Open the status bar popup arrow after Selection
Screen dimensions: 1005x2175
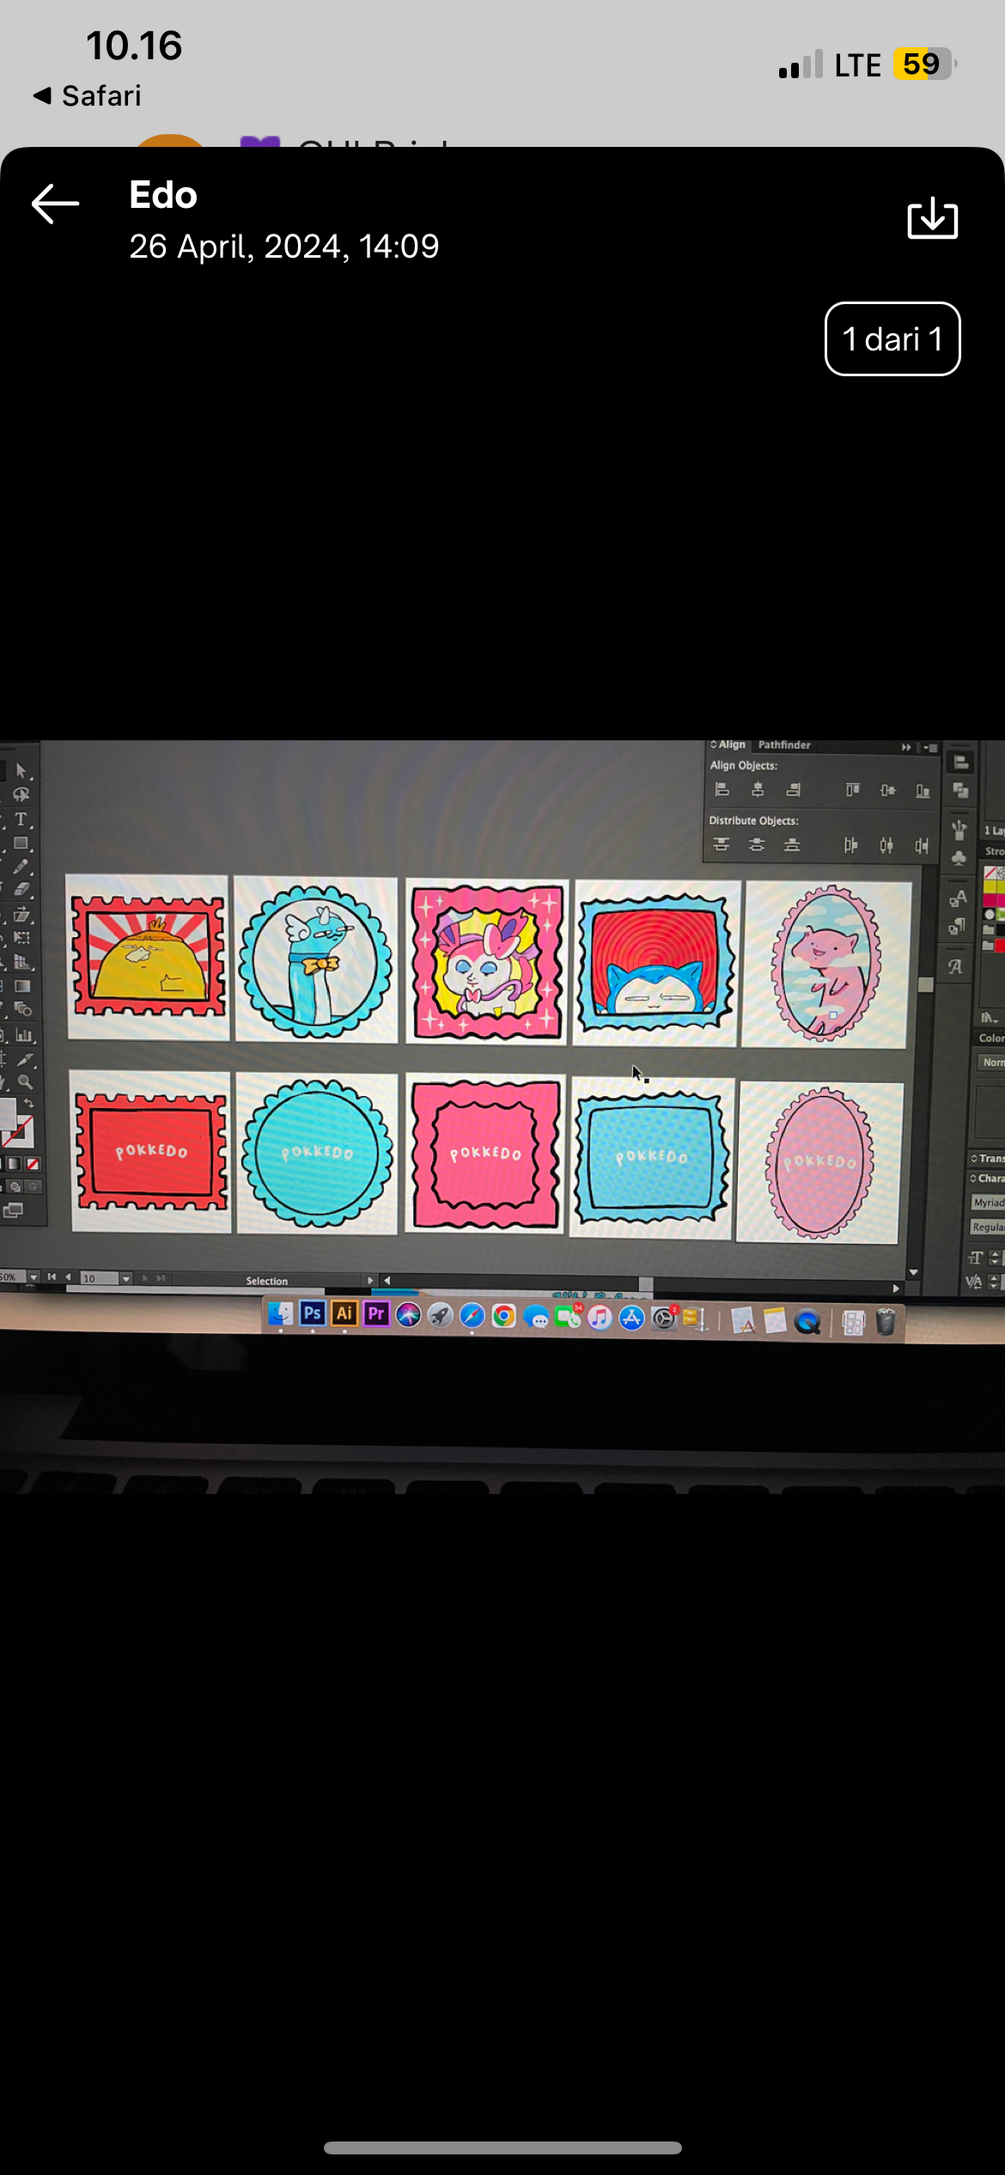click(370, 1281)
